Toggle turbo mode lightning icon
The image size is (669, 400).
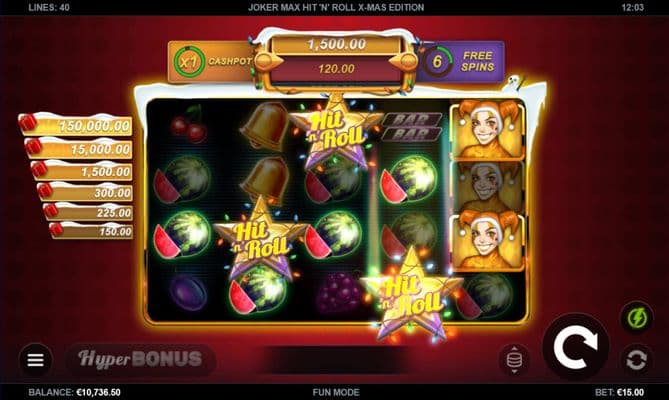(x=637, y=318)
